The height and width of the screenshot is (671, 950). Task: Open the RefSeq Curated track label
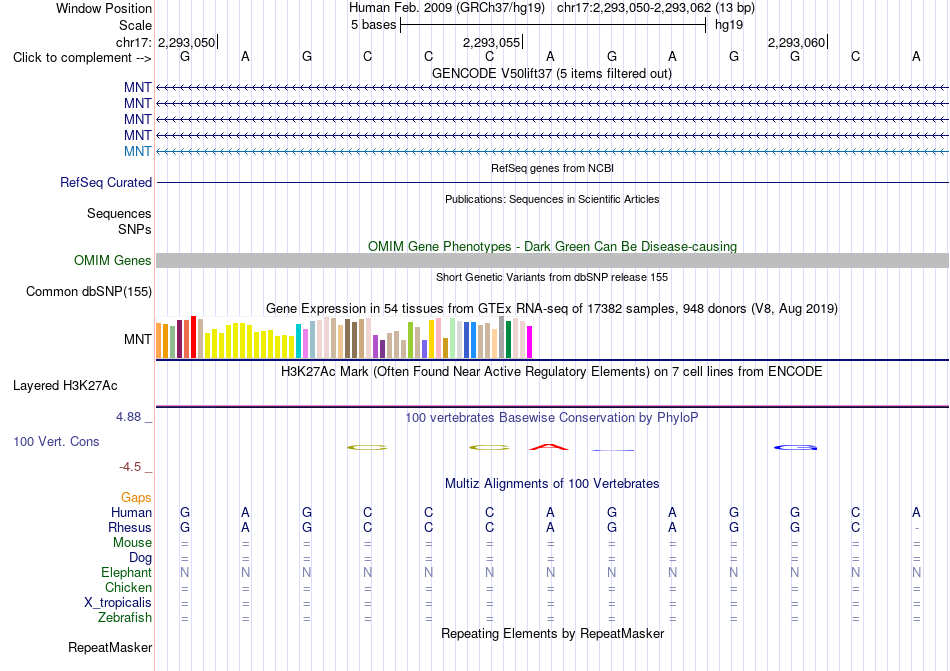pos(106,182)
